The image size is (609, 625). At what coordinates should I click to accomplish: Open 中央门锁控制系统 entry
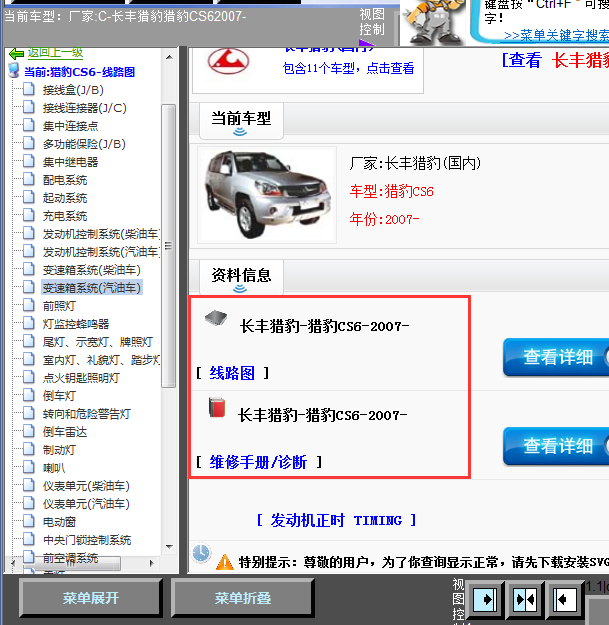[x=87, y=540]
